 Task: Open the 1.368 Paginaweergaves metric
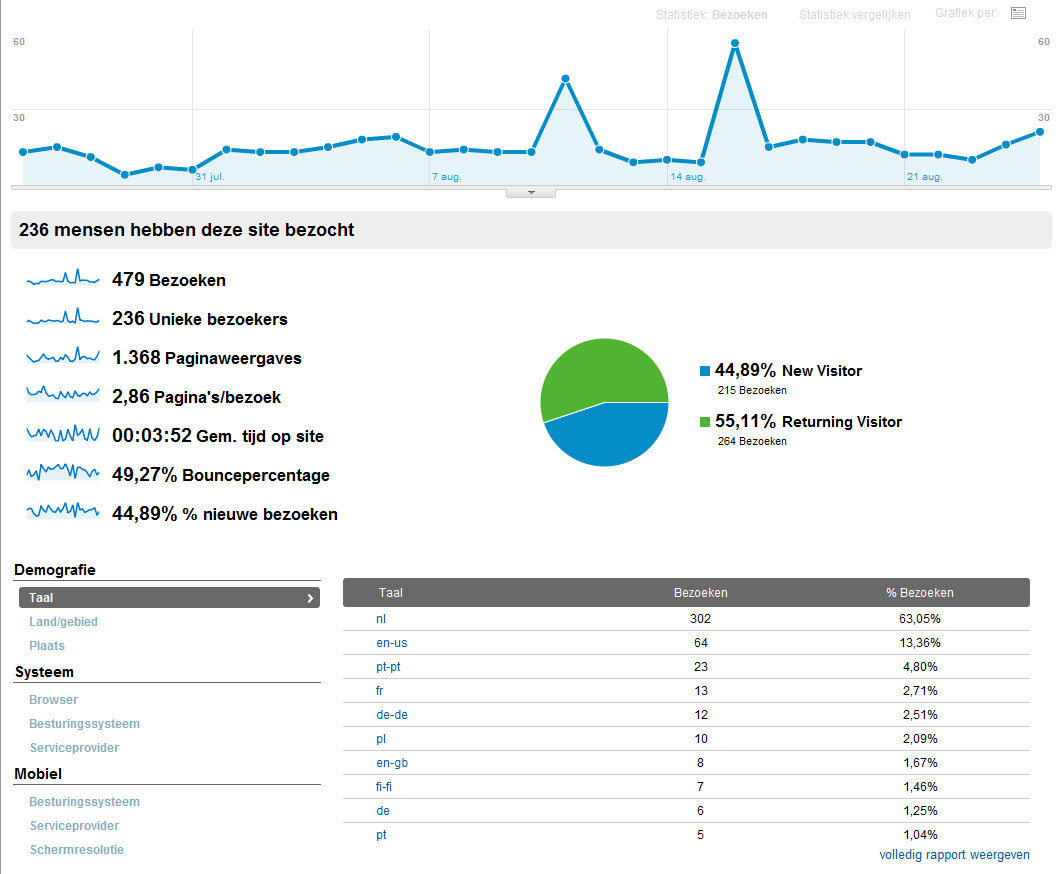point(207,358)
